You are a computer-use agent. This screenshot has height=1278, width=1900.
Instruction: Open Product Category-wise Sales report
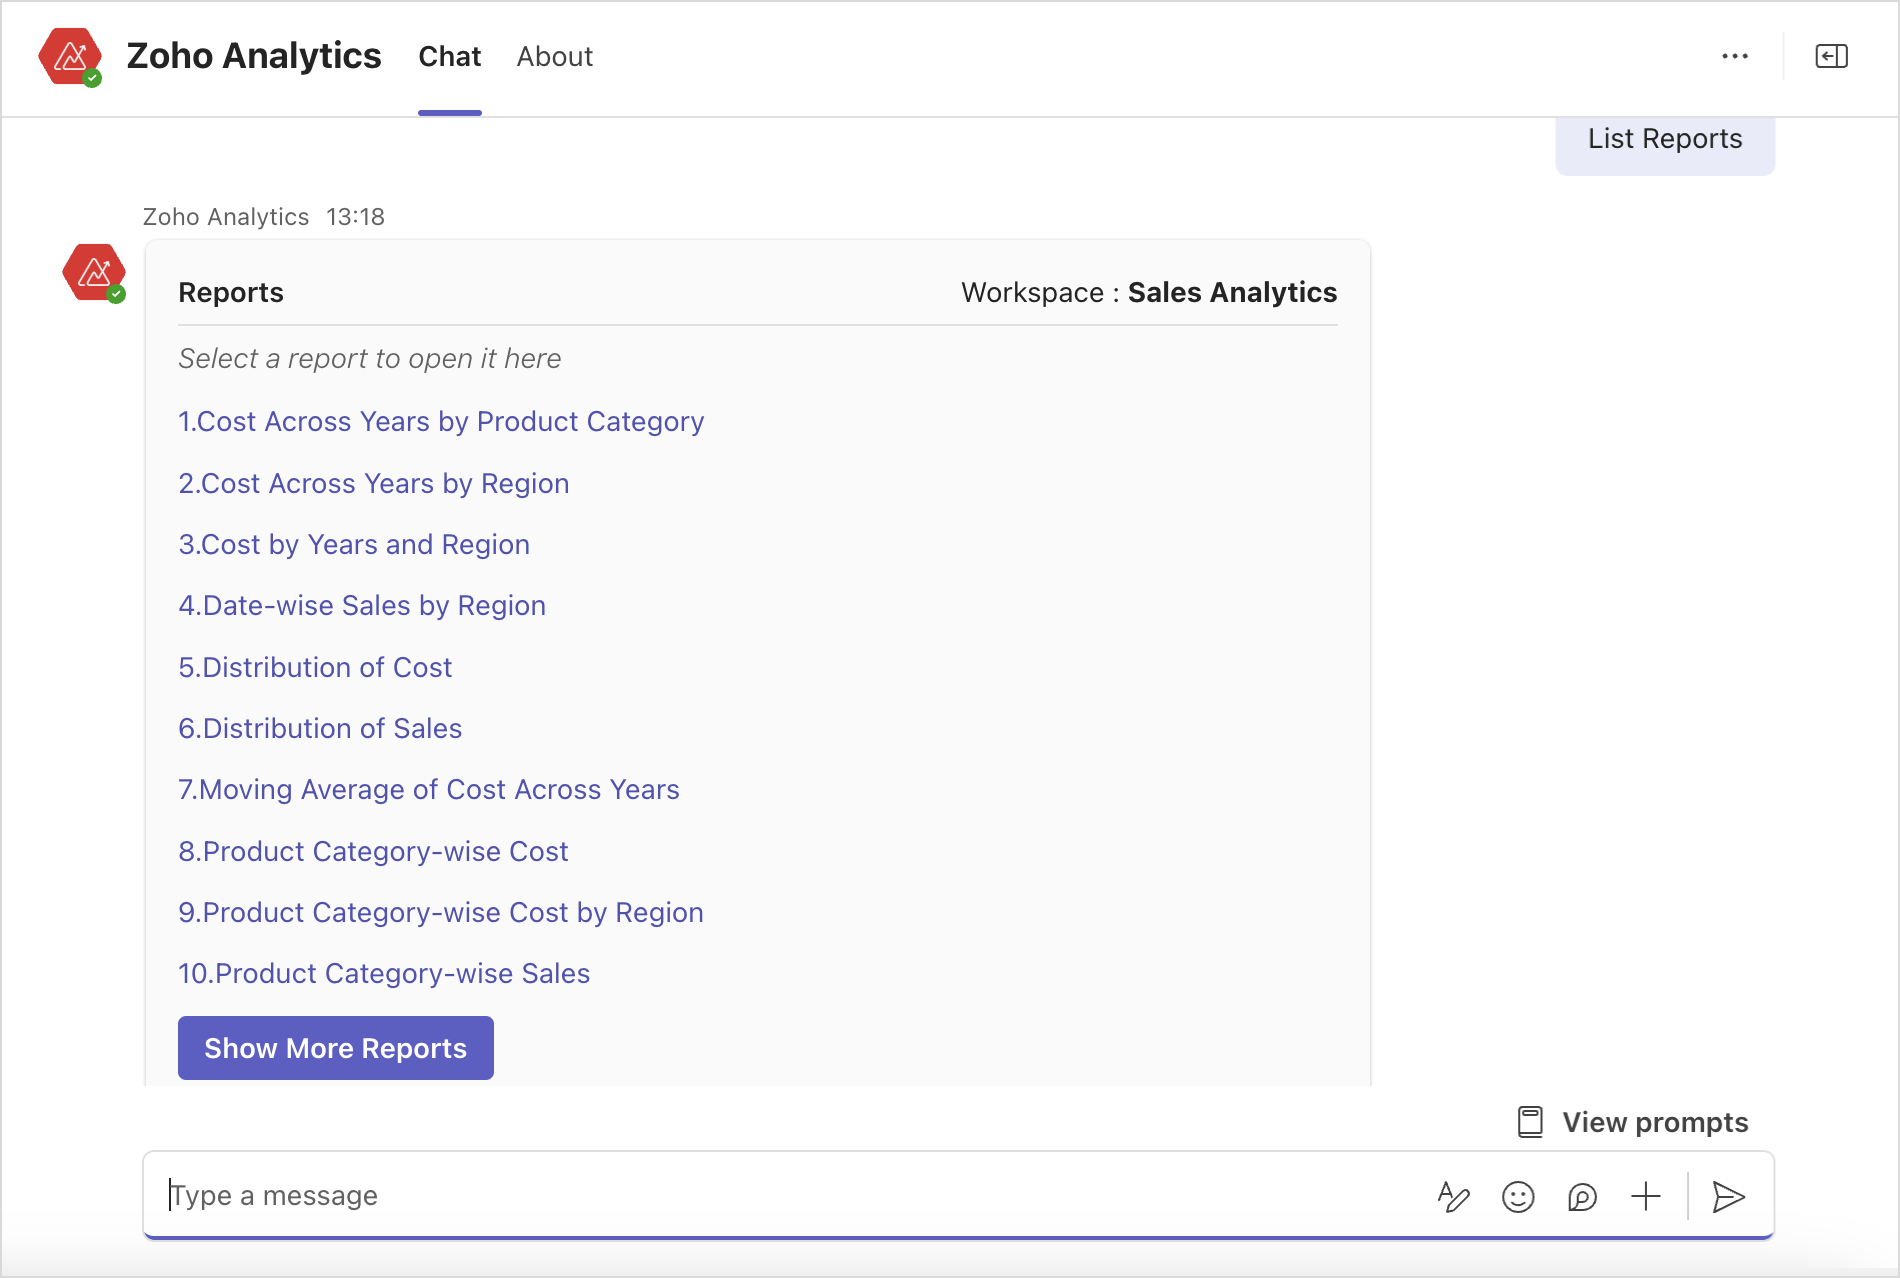pyautogui.click(x=384, y=974)
